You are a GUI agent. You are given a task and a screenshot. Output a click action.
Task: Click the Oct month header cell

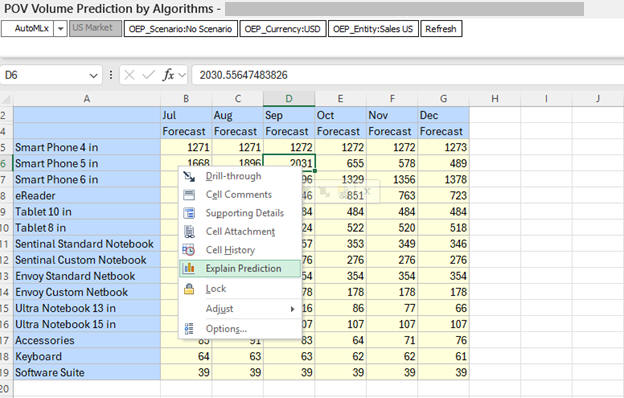pos(340,115)
